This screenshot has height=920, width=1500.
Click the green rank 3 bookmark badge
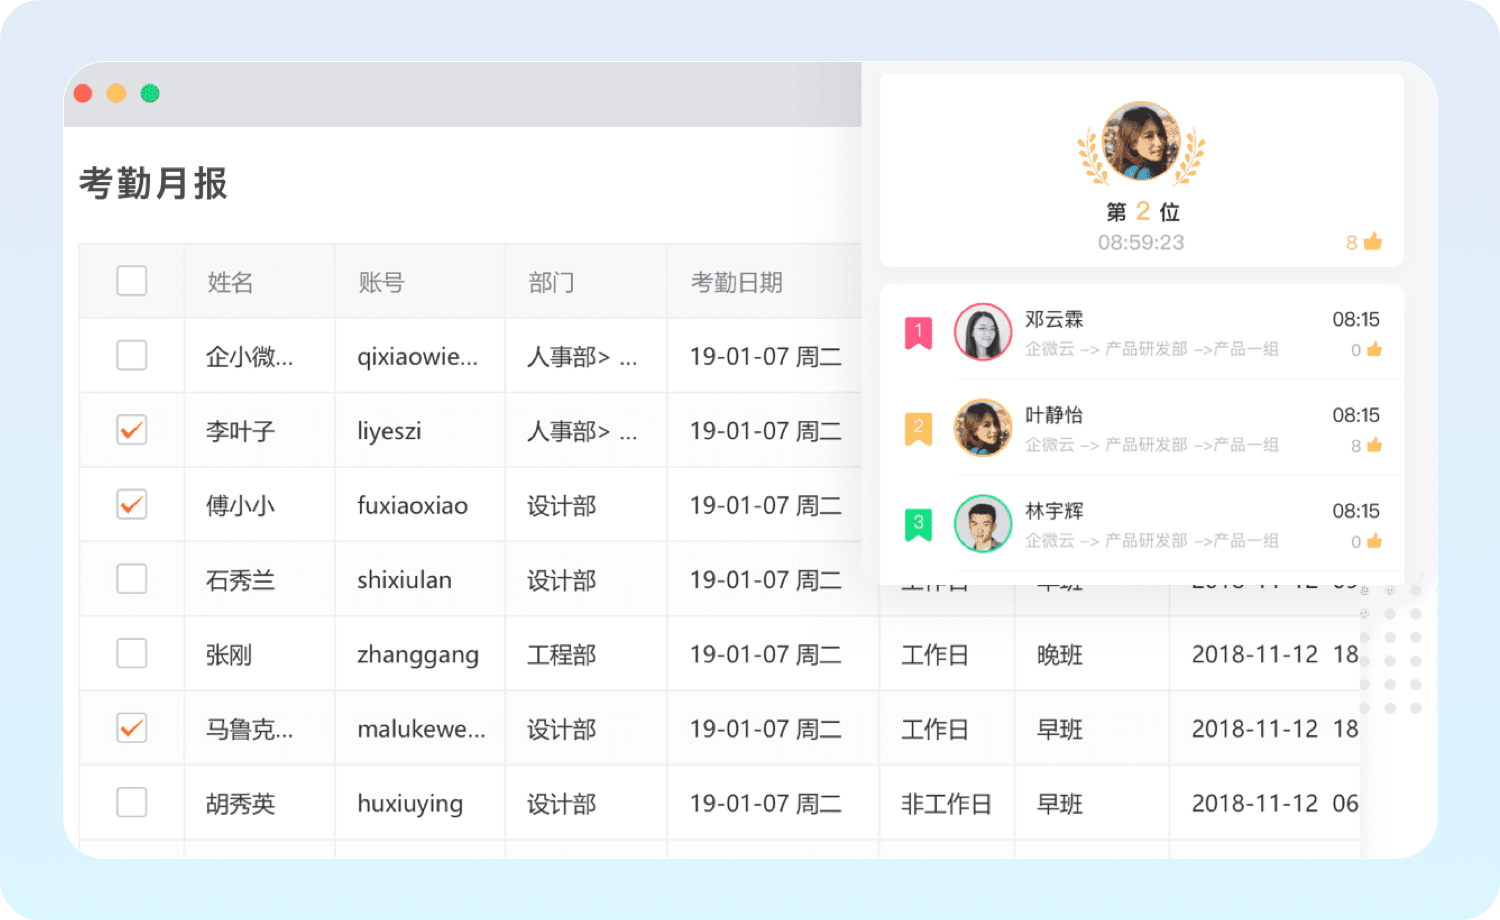click(x=918, y=524)
